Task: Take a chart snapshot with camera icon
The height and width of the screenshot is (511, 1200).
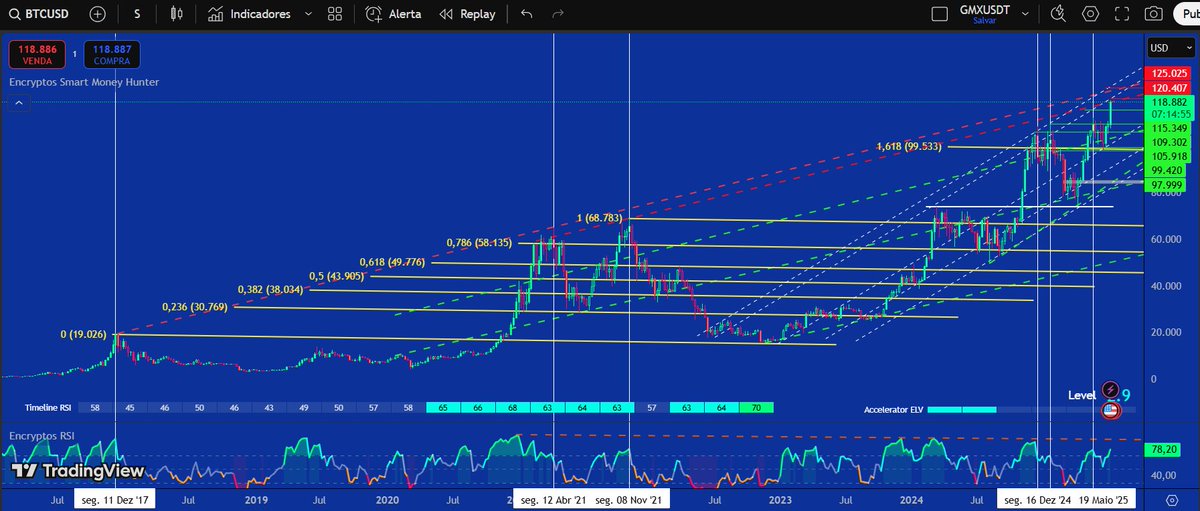Action: [1154, 15]
